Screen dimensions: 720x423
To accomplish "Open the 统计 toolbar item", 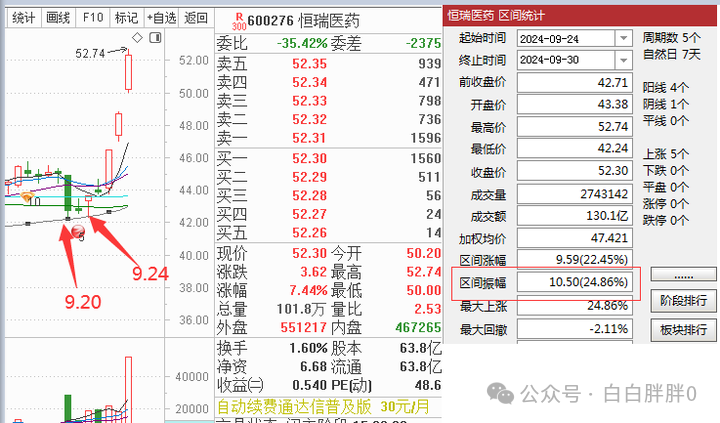I will pos(23,18).
